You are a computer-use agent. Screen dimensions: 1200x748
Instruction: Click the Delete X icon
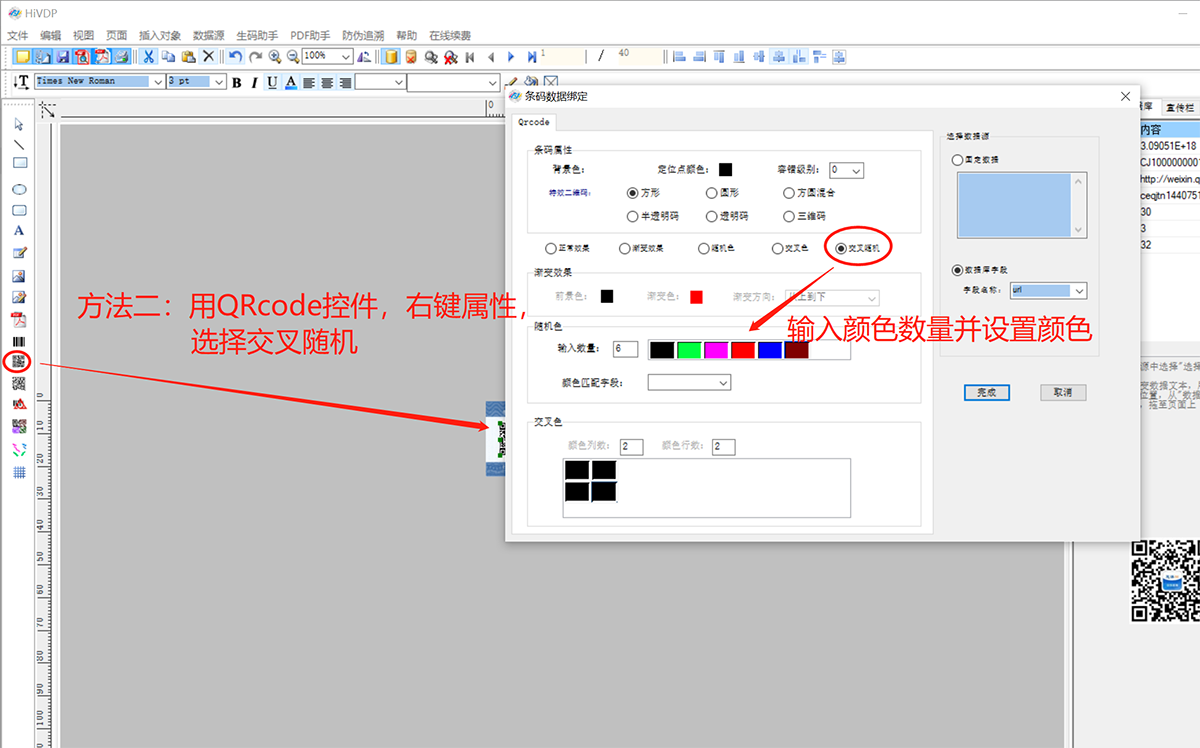point(208,57)
